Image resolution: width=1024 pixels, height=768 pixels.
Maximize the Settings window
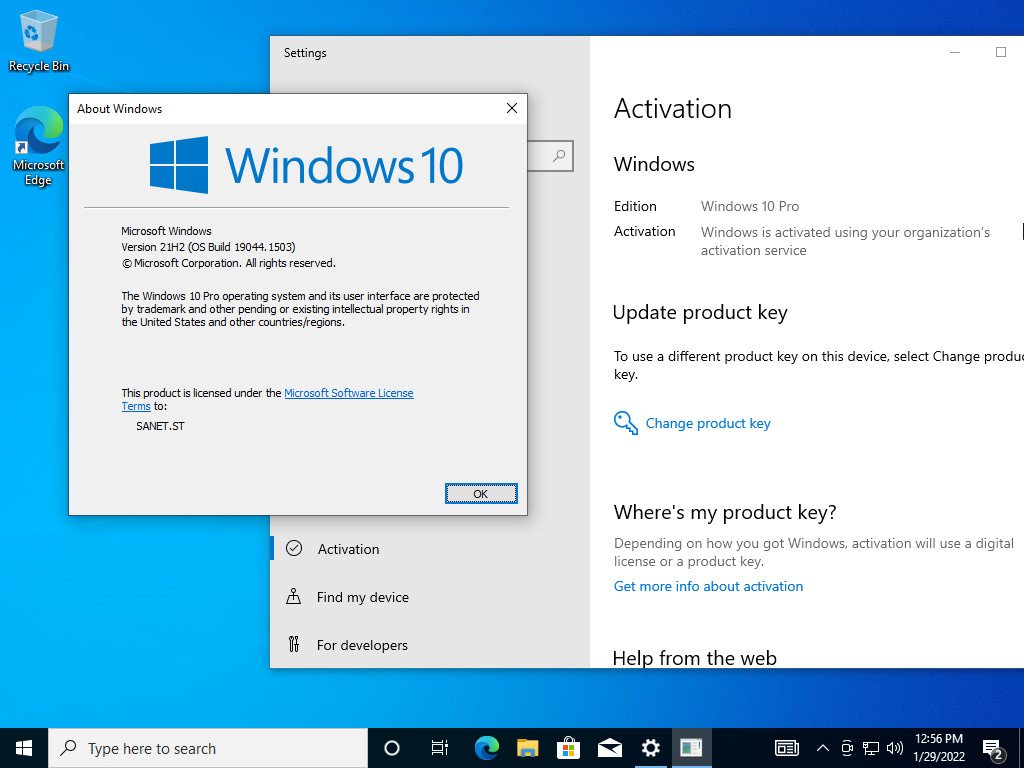(1000, 52)
